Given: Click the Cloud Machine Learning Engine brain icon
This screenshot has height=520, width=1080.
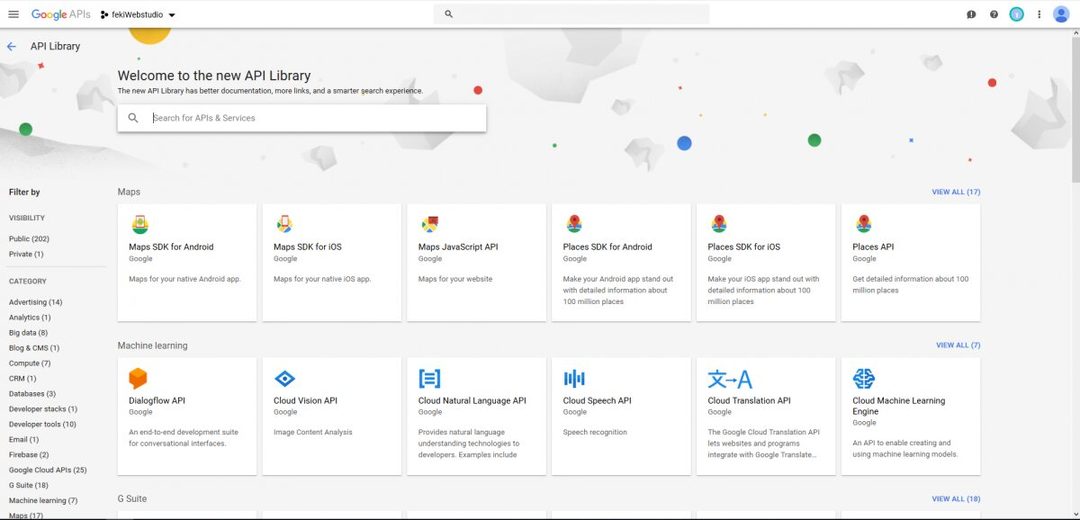Looking at the screenshot, I should (x=863, y=378).
